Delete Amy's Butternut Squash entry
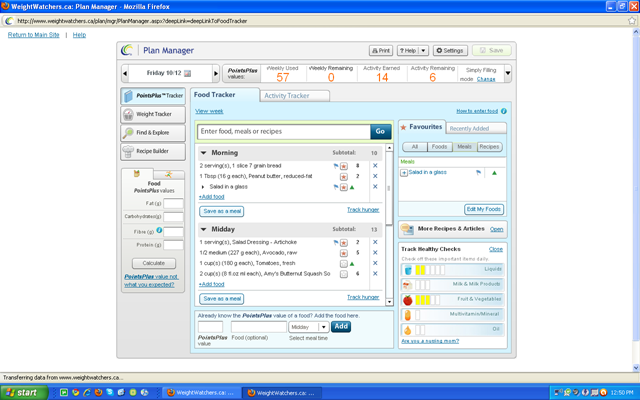Screen dimensions: 640x400 (375, 273)
